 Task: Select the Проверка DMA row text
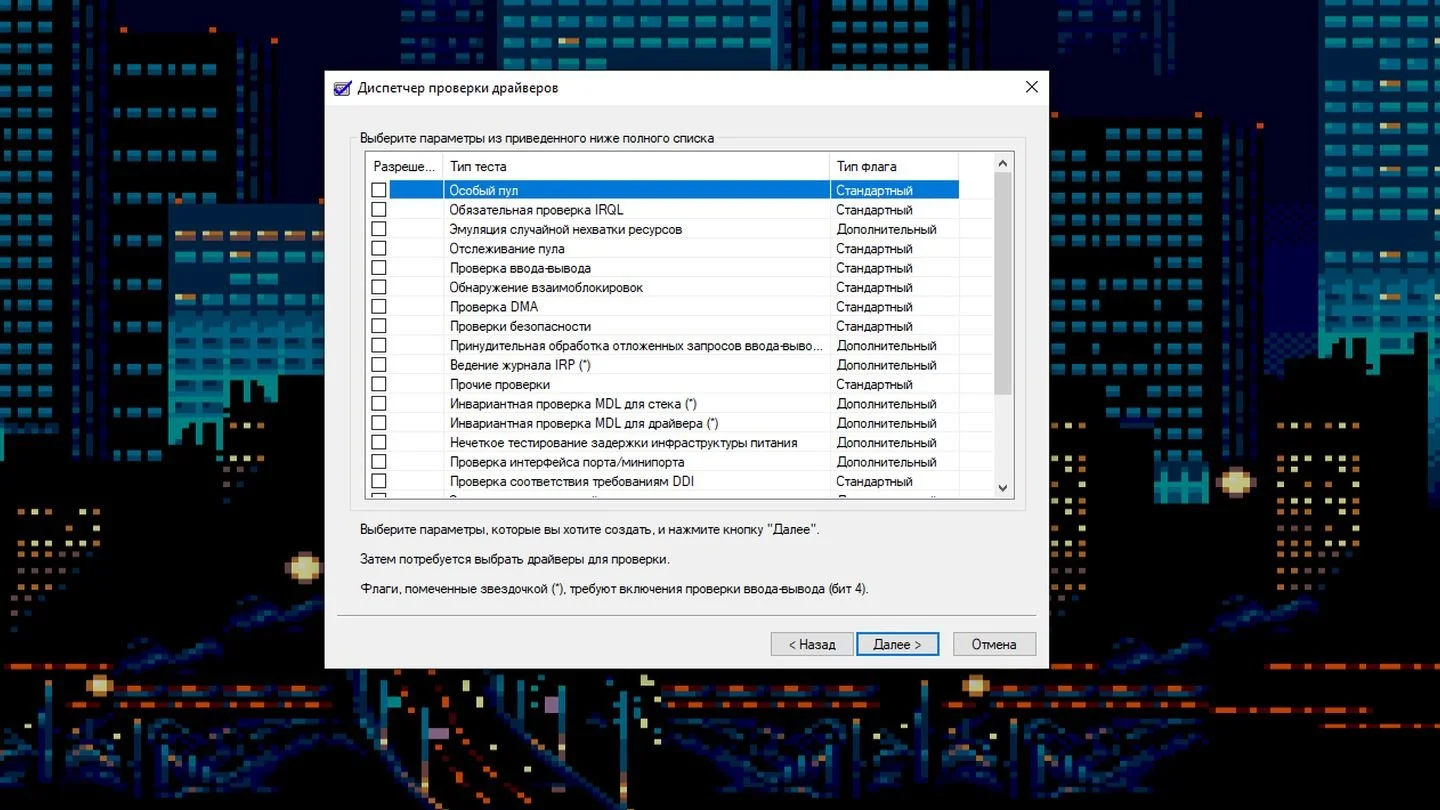(494, 307)
